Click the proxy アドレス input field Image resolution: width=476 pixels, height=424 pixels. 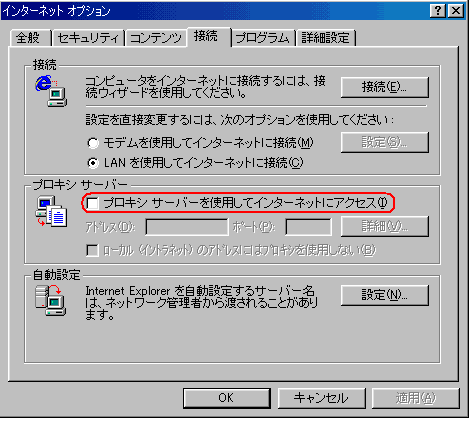pos(187,227)
